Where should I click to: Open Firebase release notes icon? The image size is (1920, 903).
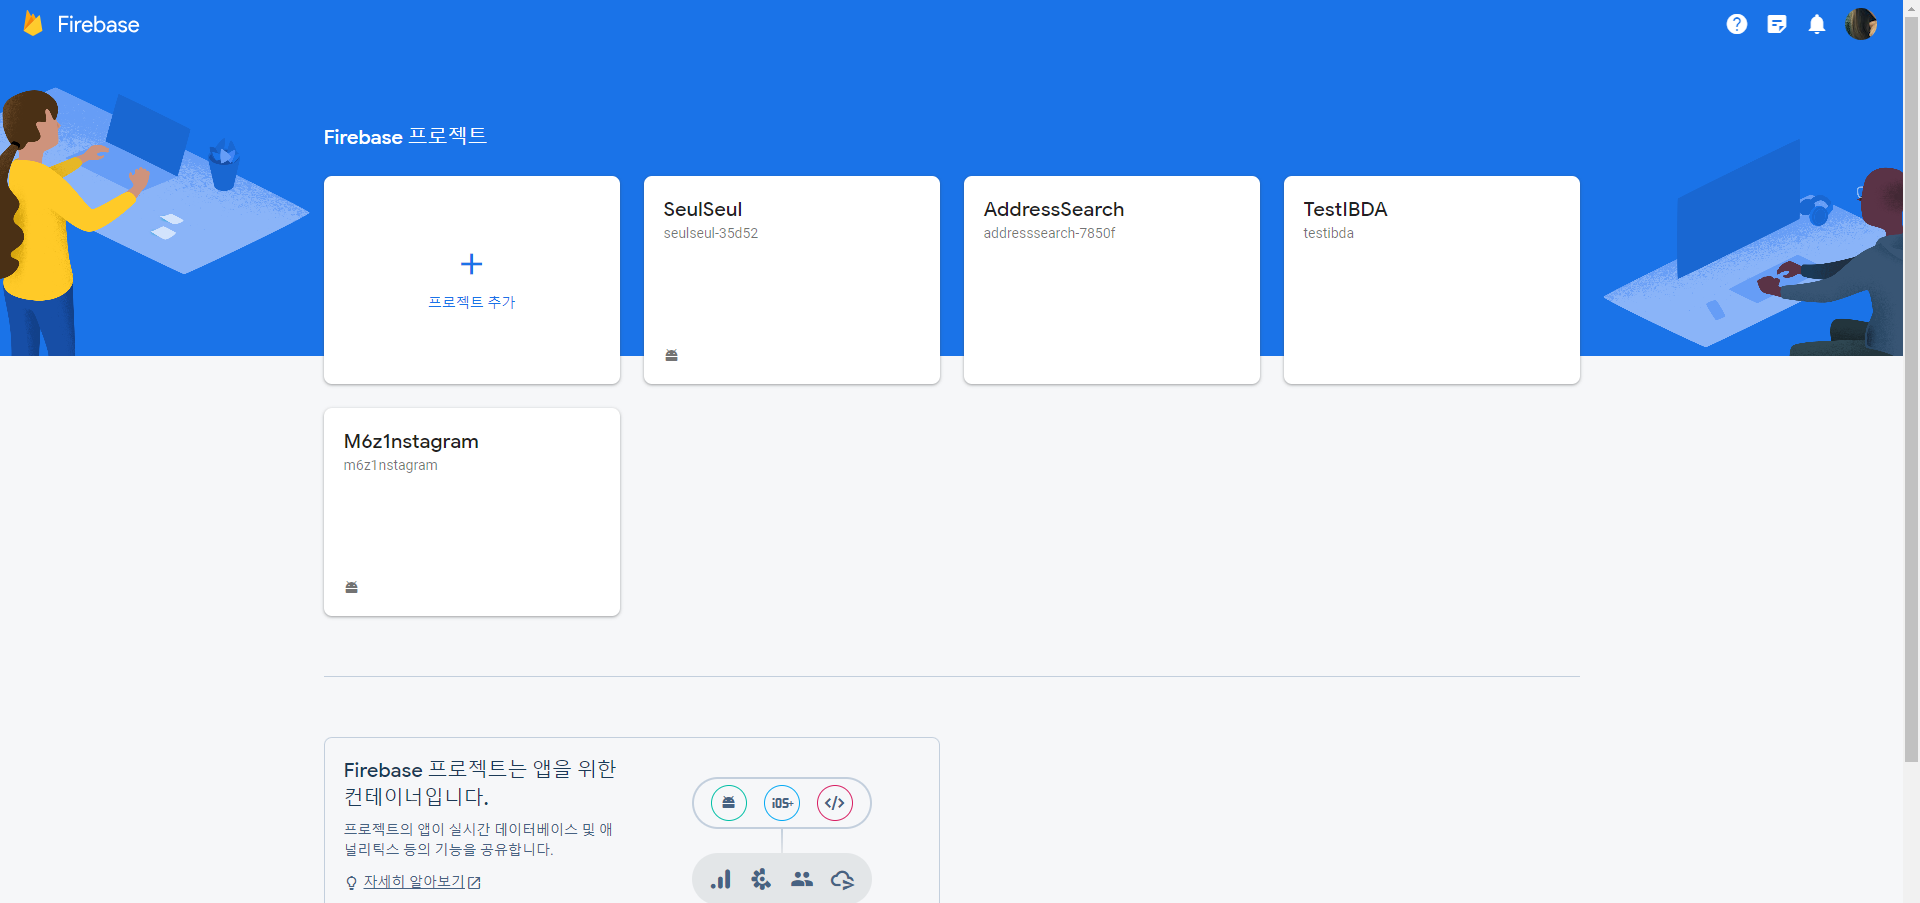pyautogui.click(x=1777, y=24)
